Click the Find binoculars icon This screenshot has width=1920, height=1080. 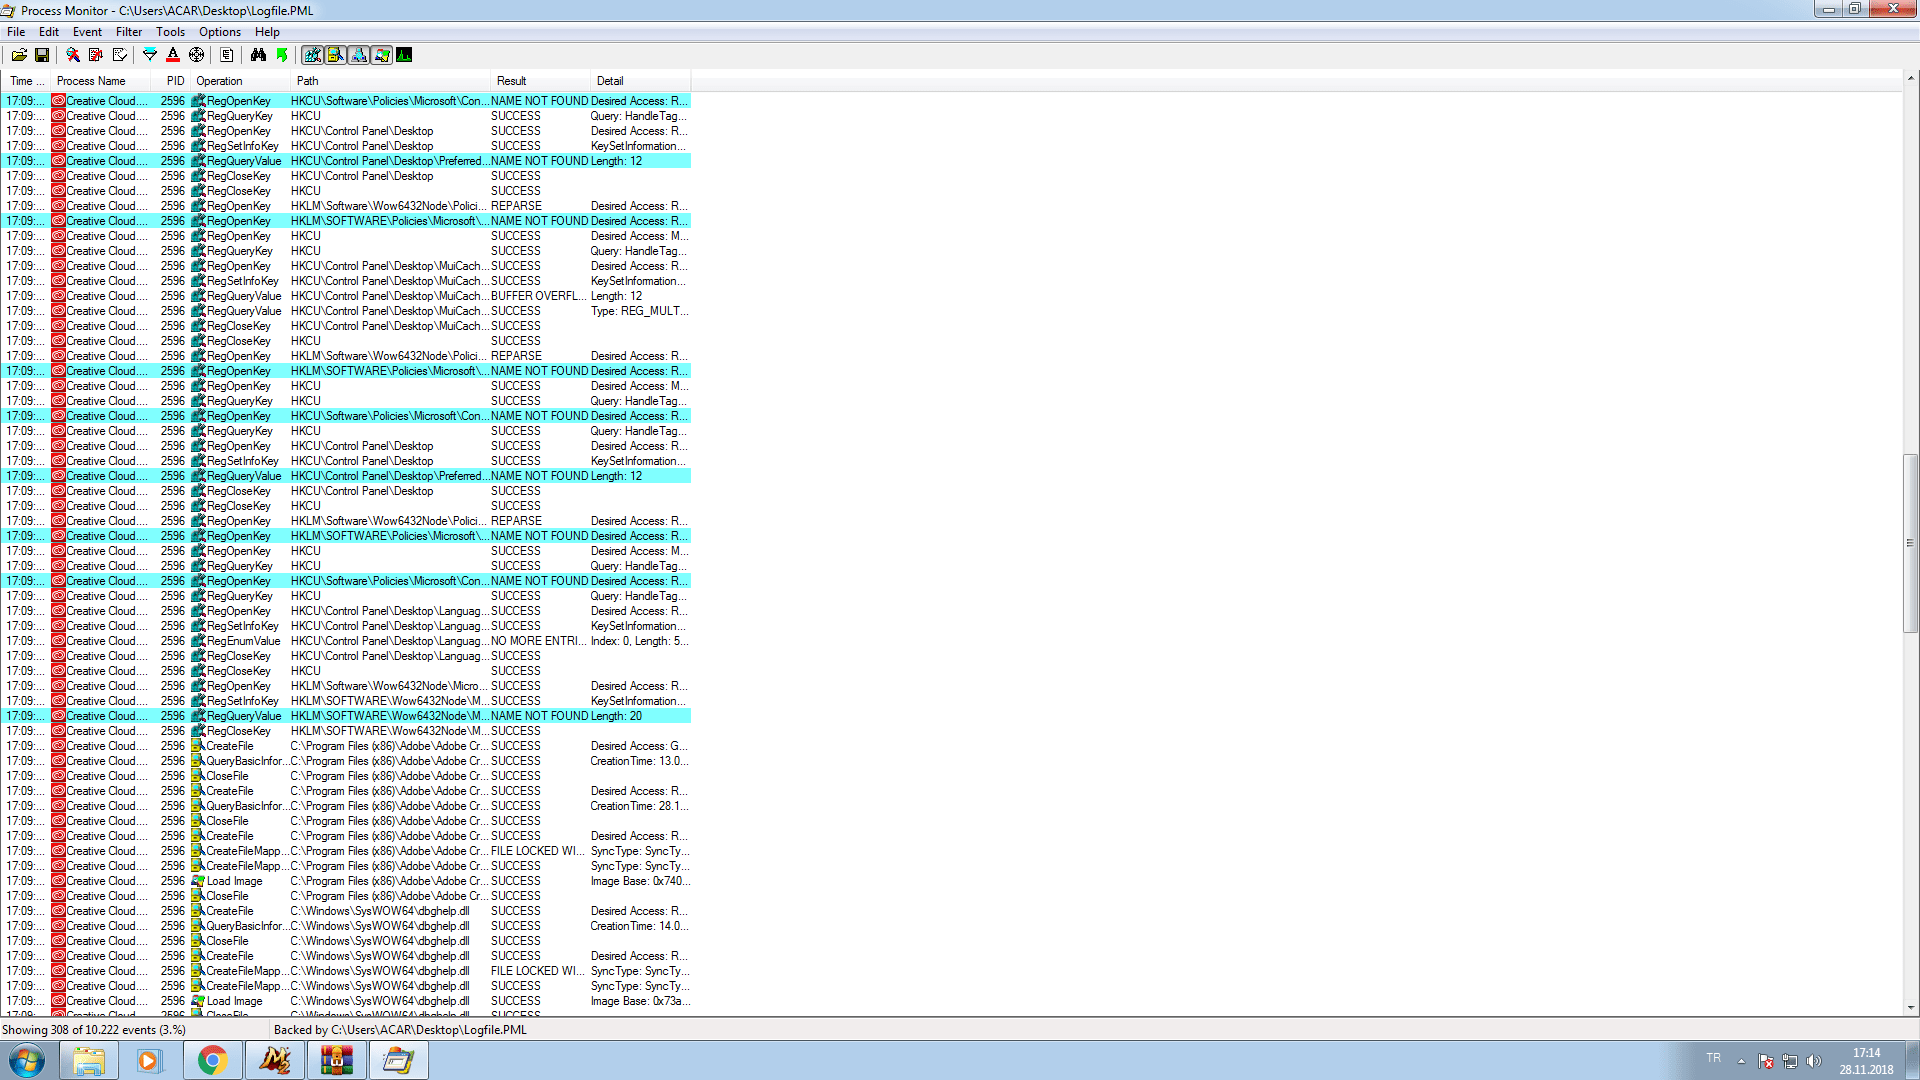pos(258,55)
